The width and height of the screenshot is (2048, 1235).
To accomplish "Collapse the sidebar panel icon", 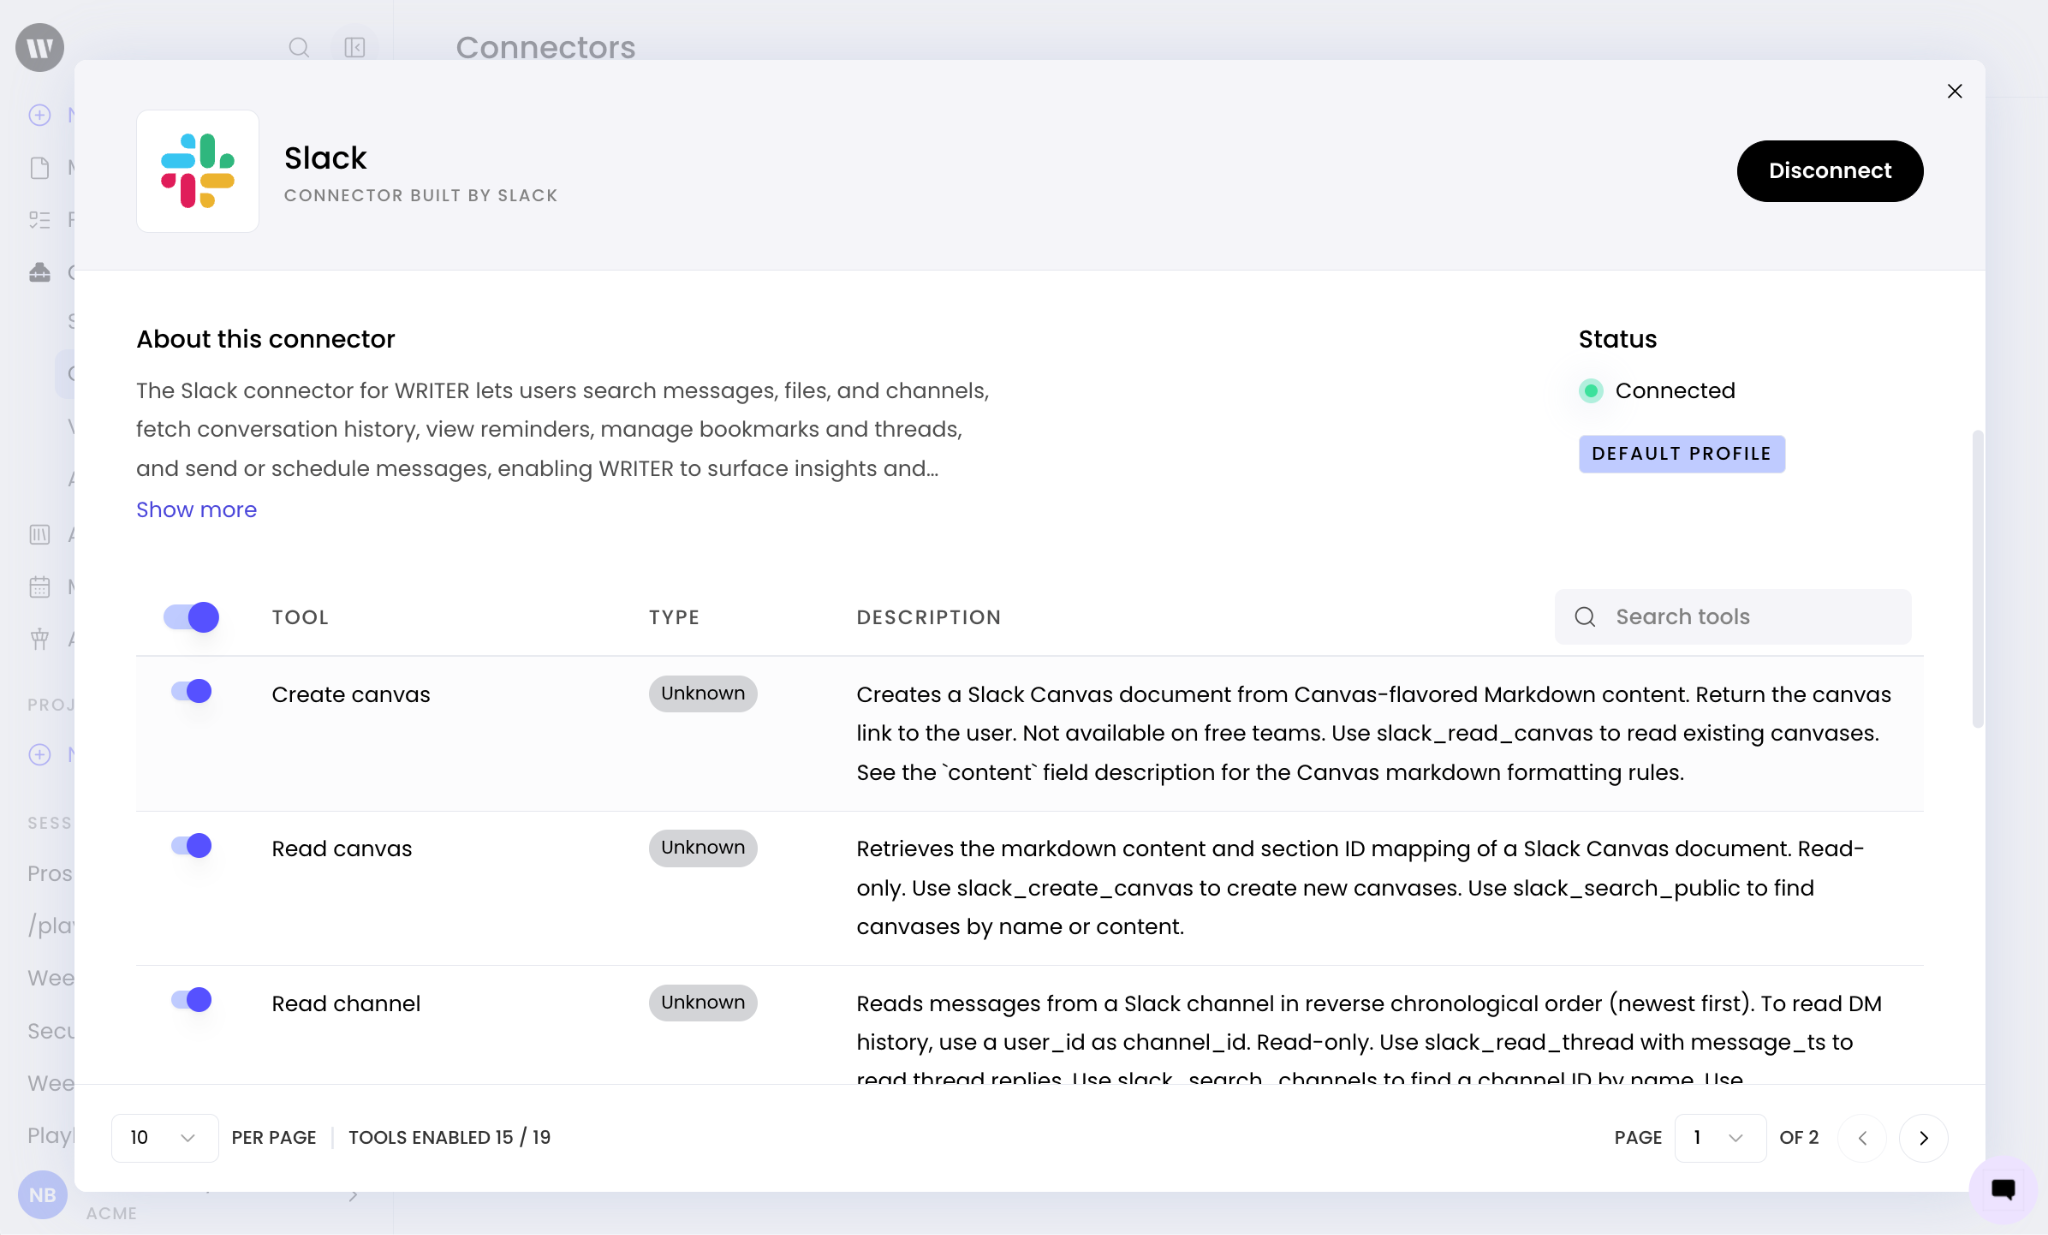I will (x=355, y=47).
